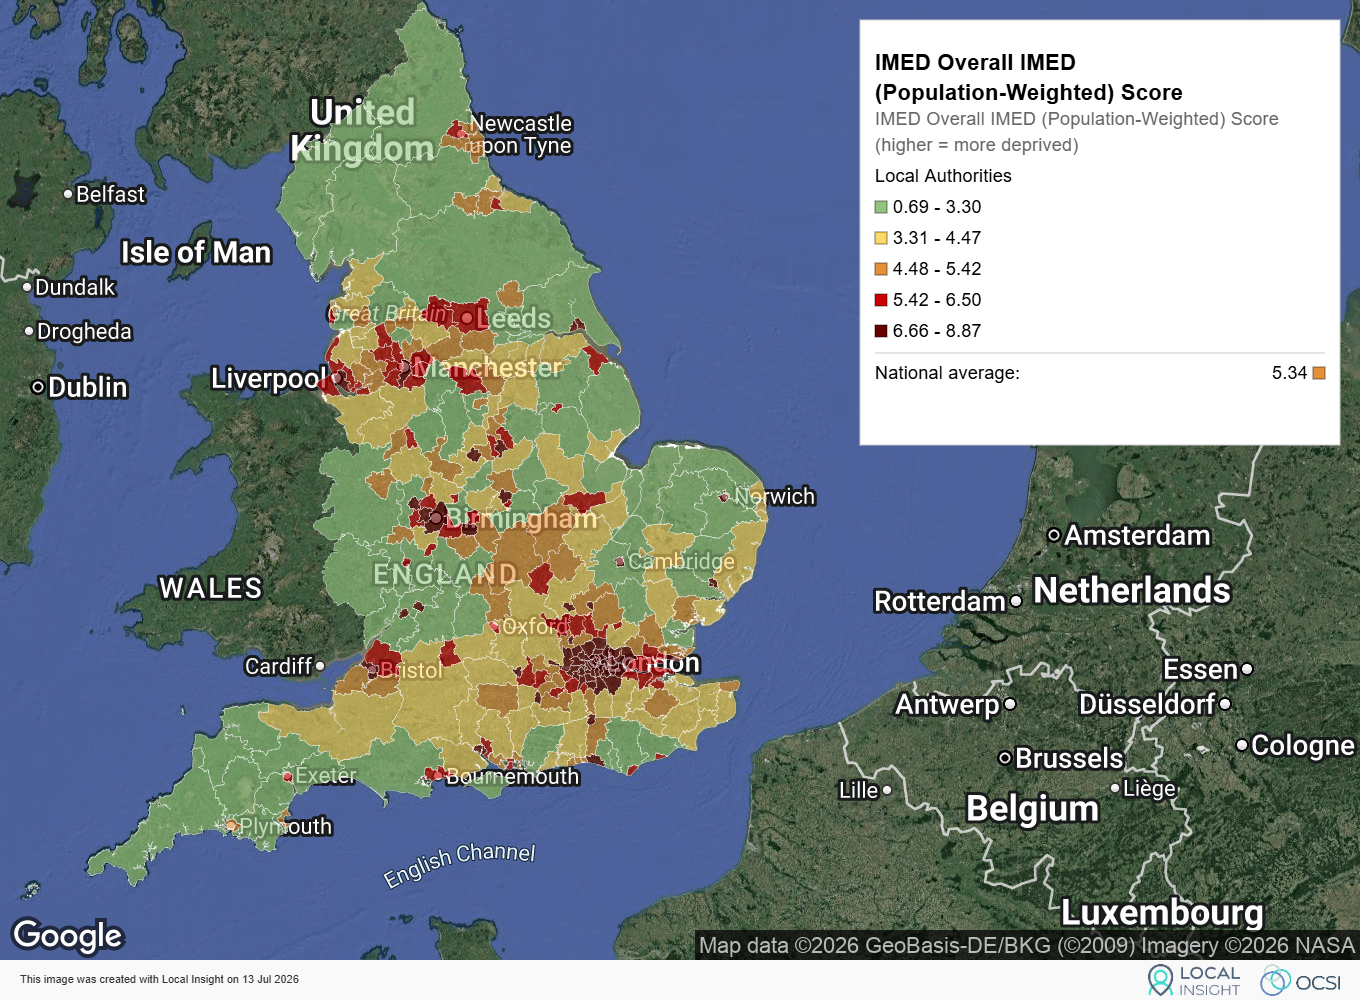Click the Leeds city marker dot
The width and height of the screenshot is (1360, 1000).
pos(467,318)
